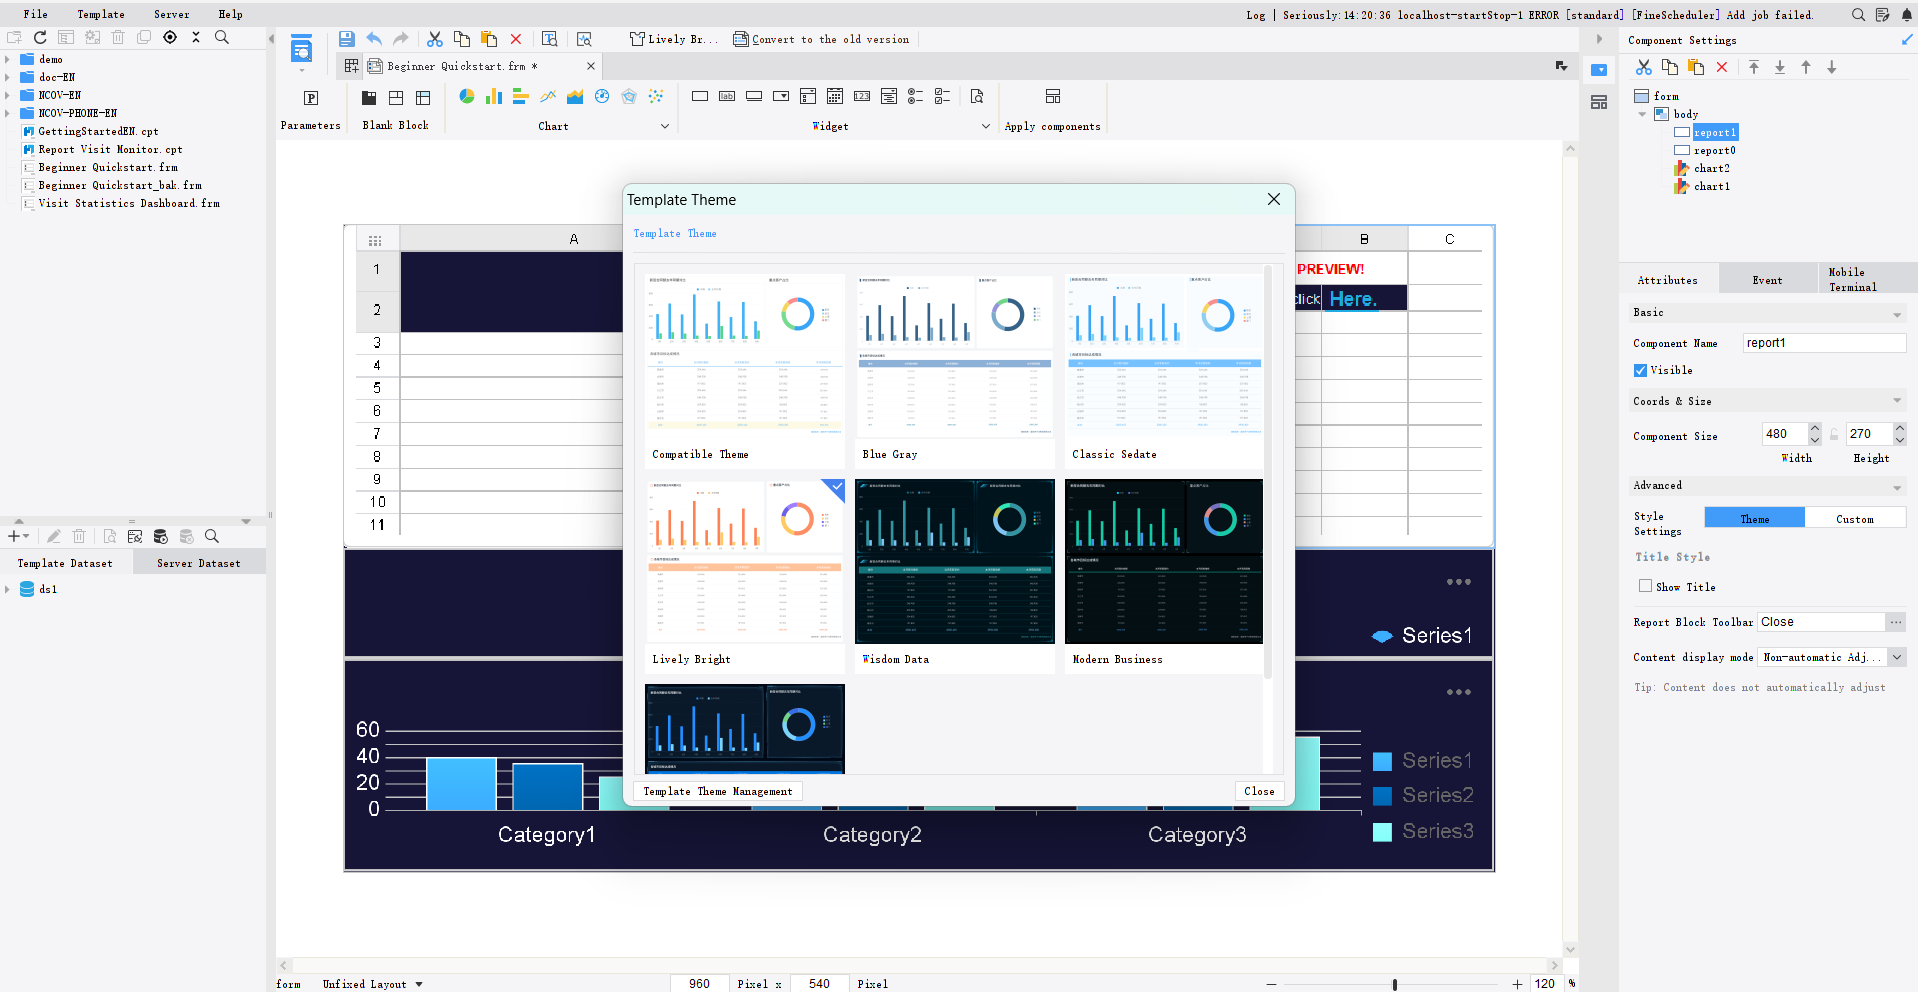Click the notification bell icon
Viewport: 1918px width, 992px height.
(1906, 15)
